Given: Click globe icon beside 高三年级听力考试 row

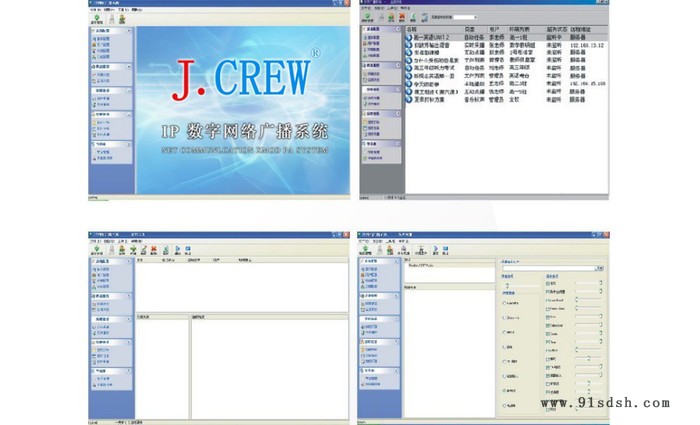Looking at the screenshot, I should [409, 68].
